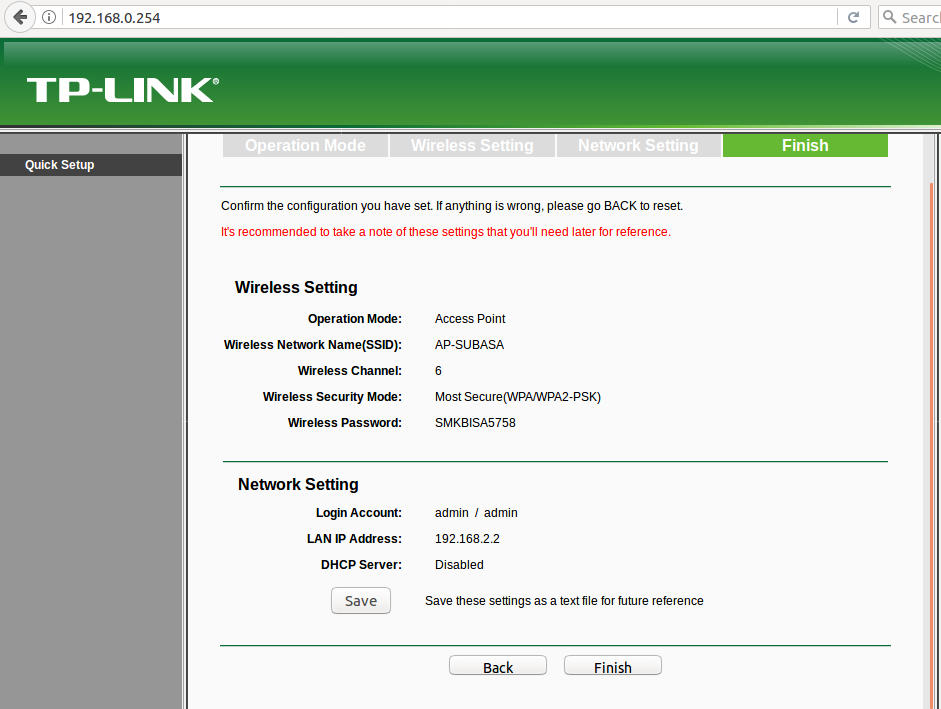The image size is (941, 709).
Task: Open the site information icon in address bar
Action: coord(47,17)
